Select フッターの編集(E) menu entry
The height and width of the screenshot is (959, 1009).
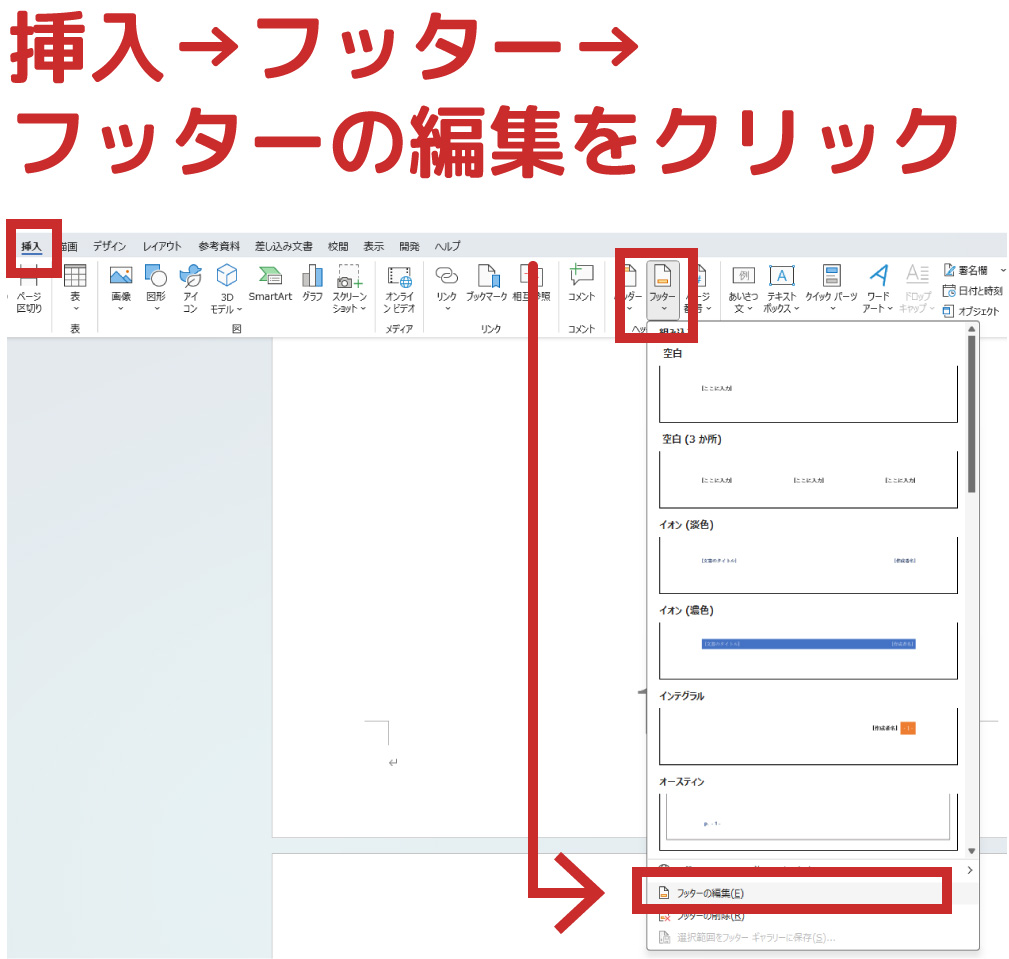710,893
